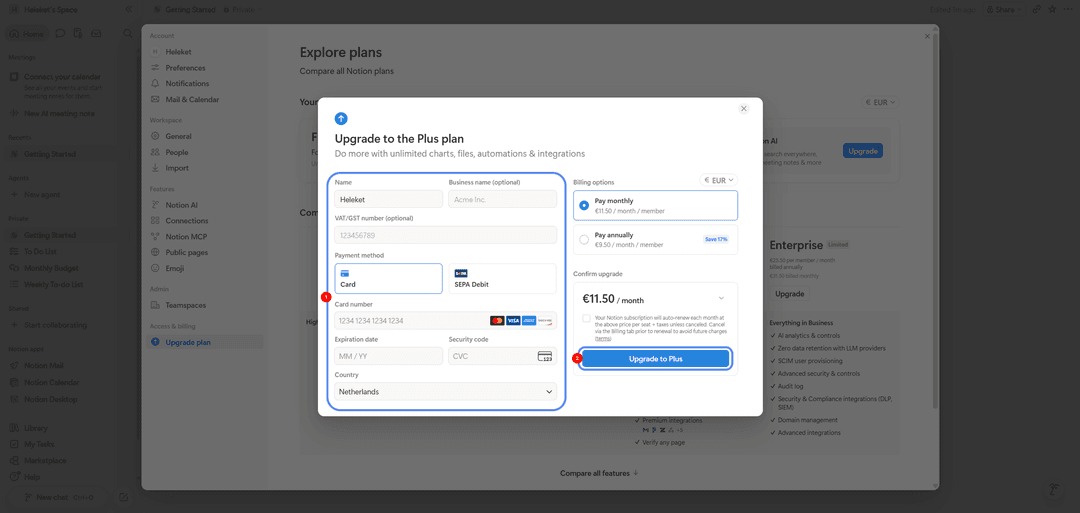Open Library in the sidebar
Screen dimensions: 1080x513
[35, 428]
